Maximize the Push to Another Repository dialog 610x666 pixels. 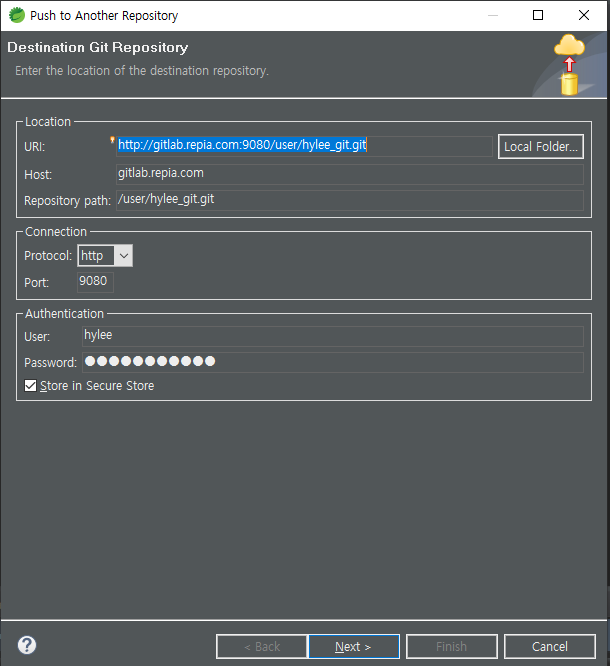pos(538,15)
